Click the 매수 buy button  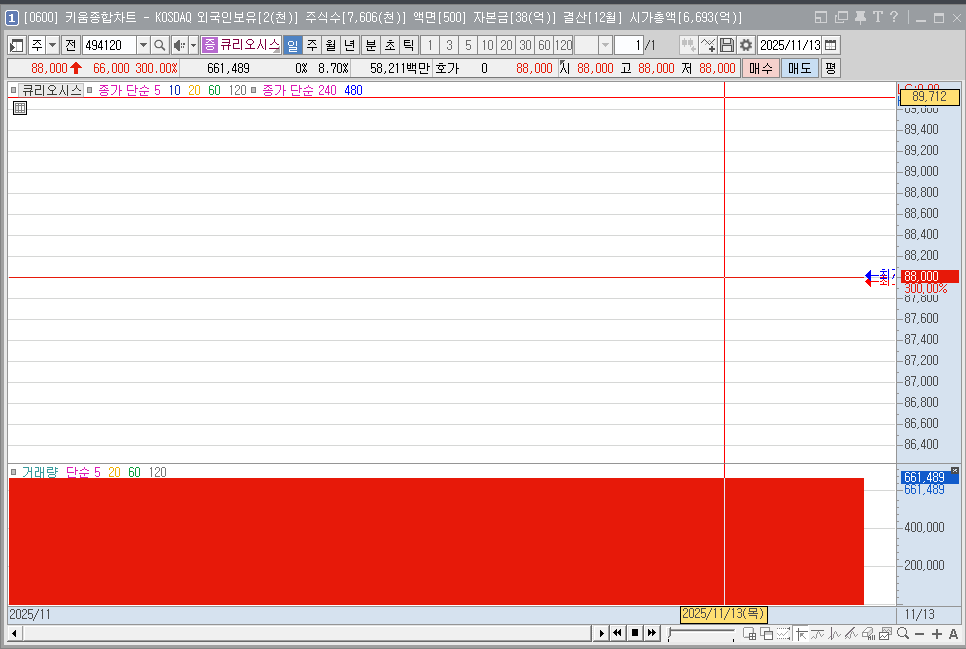[x=761, y=68]
